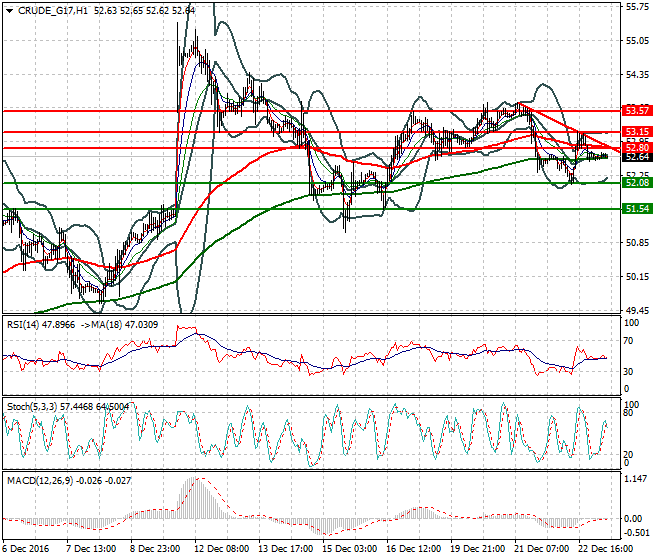Image resolution: width=660 pixels, height=560 pixels.
Task: Open the chart menu triangle beside CRUDE_G17,H1
Action: click(9, 11)
